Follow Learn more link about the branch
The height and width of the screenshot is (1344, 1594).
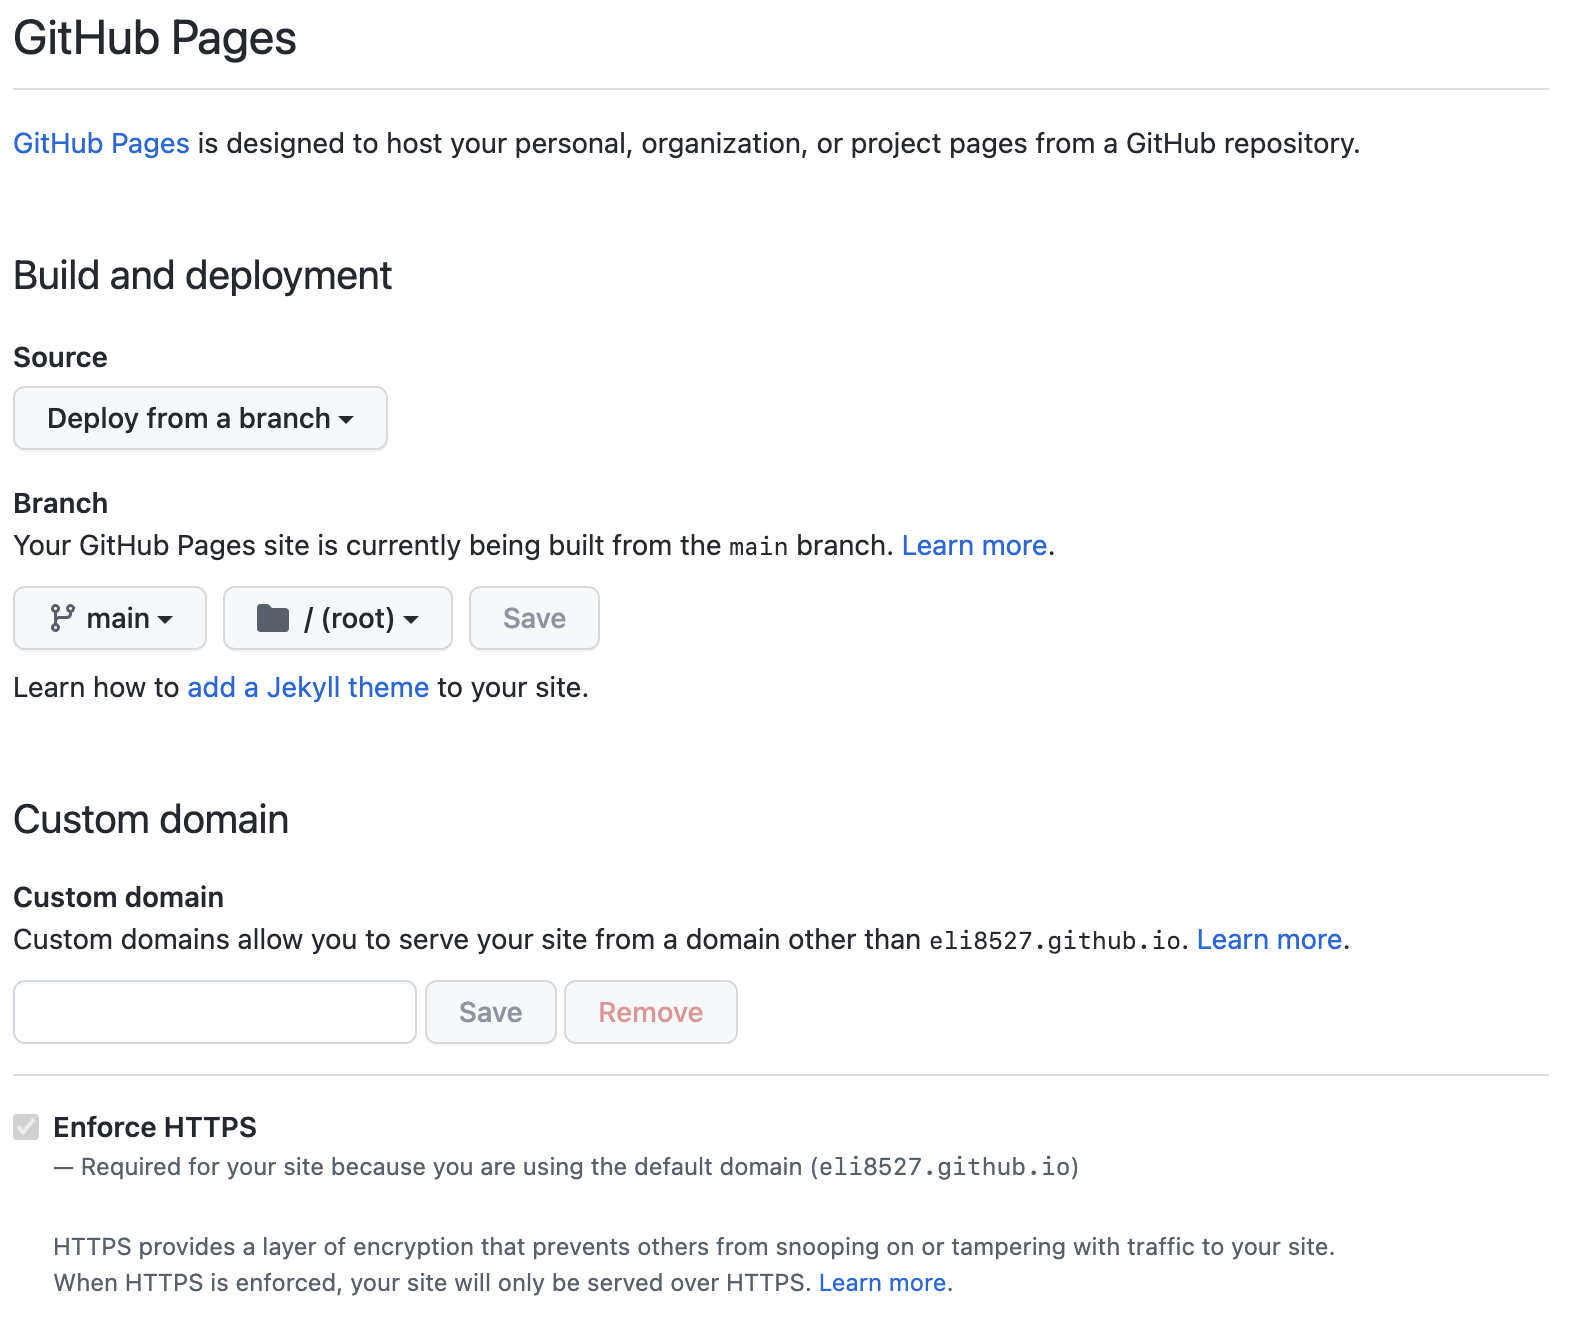(974, 545)
